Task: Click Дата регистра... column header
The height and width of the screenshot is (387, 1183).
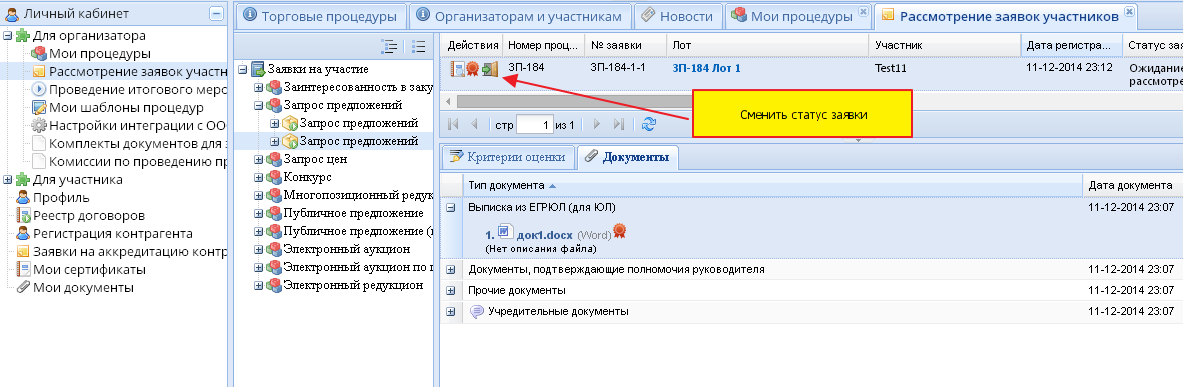Action: (x=1071, y=45)
